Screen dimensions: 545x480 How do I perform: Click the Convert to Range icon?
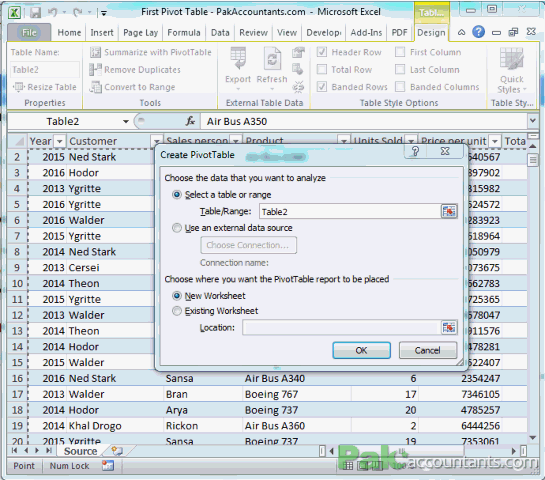coord(95,87)
